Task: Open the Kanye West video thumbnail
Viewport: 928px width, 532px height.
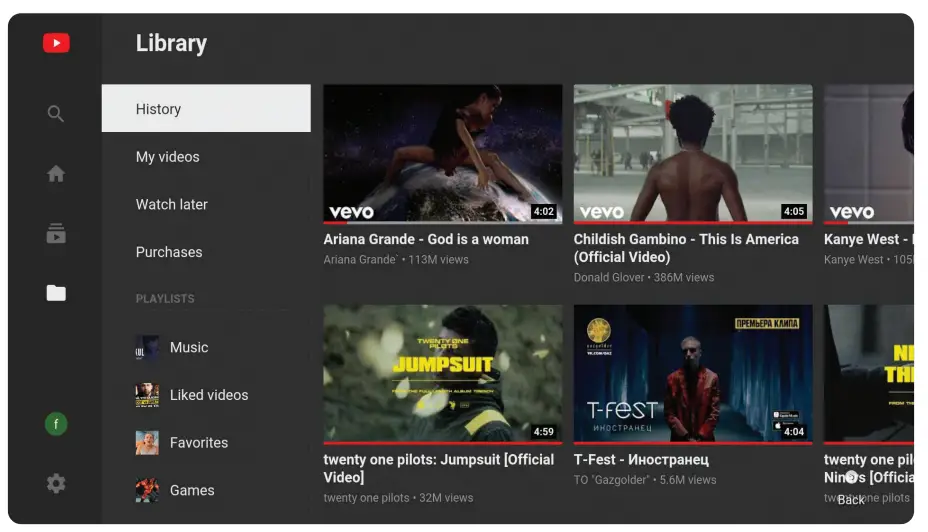Action: (x=869, y=153)
